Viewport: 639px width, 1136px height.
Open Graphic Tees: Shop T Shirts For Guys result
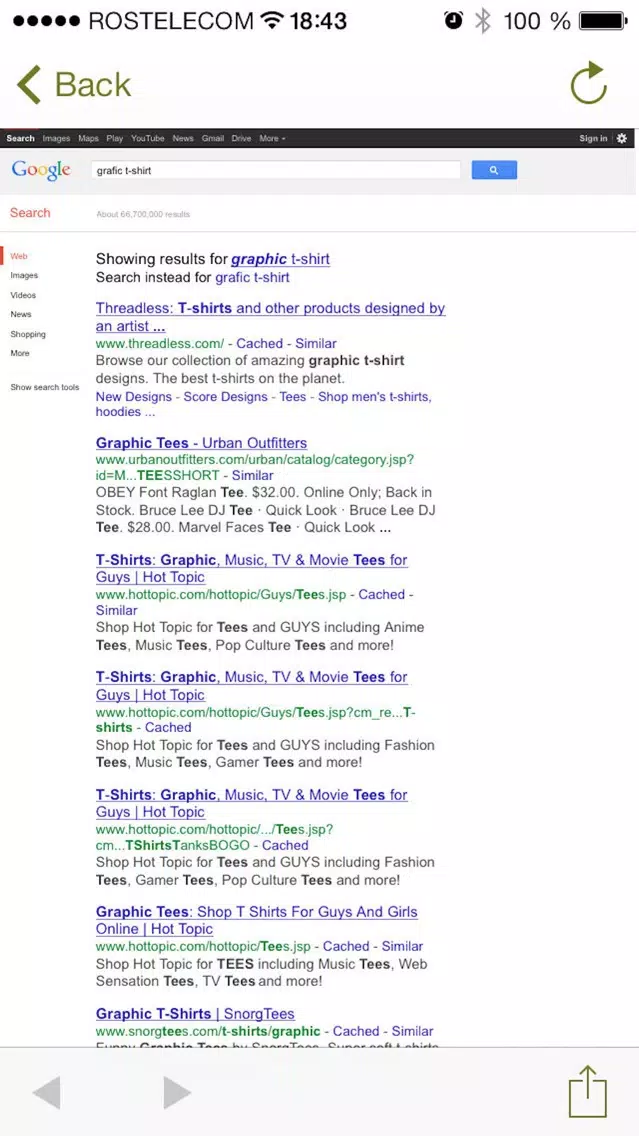pyautogui.click(x=256, y=920)
